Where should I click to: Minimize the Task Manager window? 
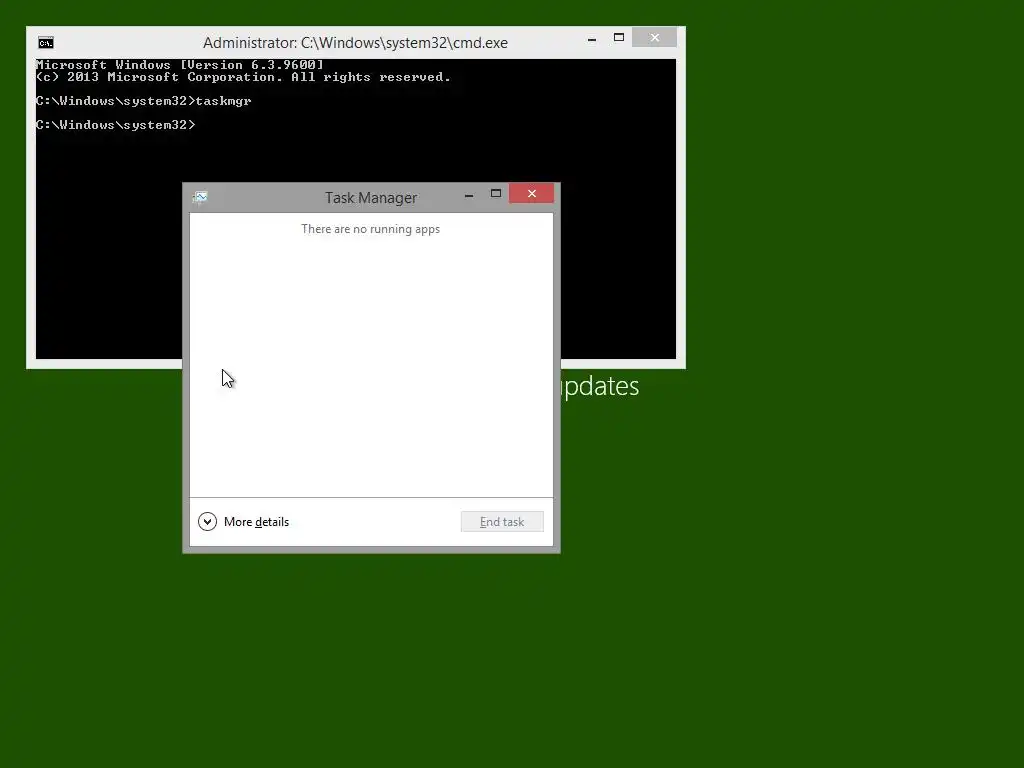coord(469,195)
